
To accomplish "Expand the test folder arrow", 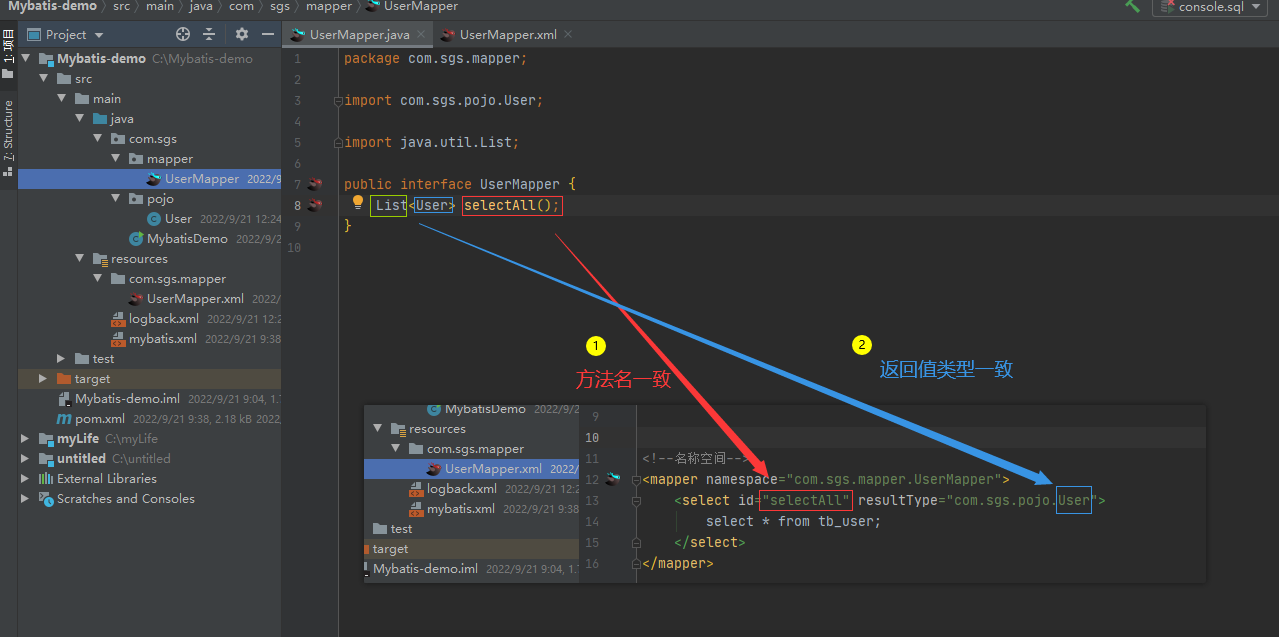I will [61, 358].
